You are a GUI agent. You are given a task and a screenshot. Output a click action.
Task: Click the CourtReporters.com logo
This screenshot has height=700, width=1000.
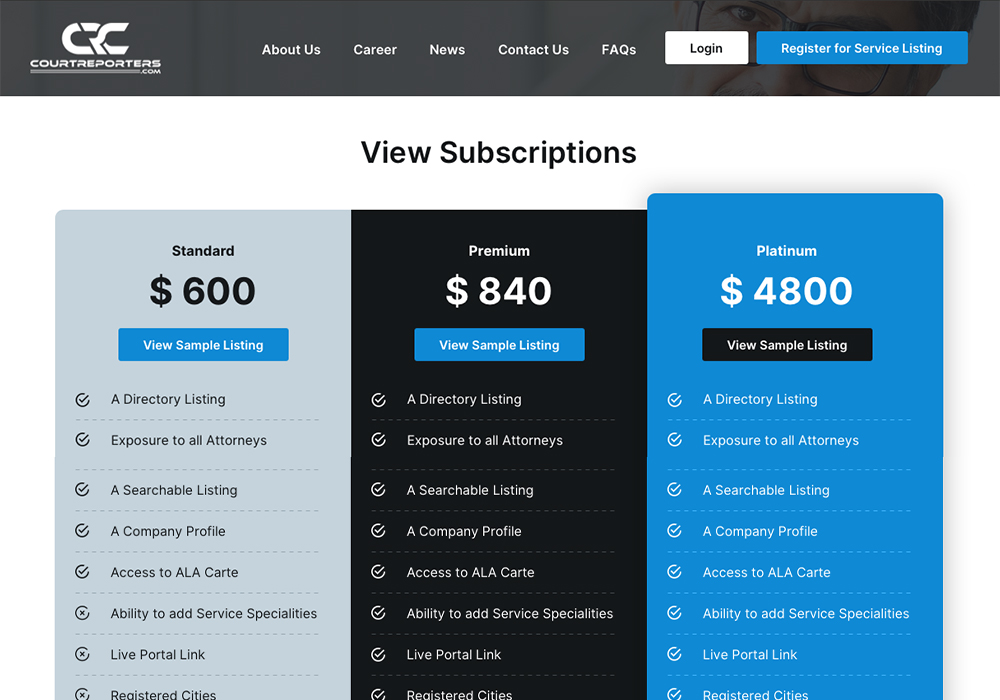pyautogui.click(x=95, y=48)
